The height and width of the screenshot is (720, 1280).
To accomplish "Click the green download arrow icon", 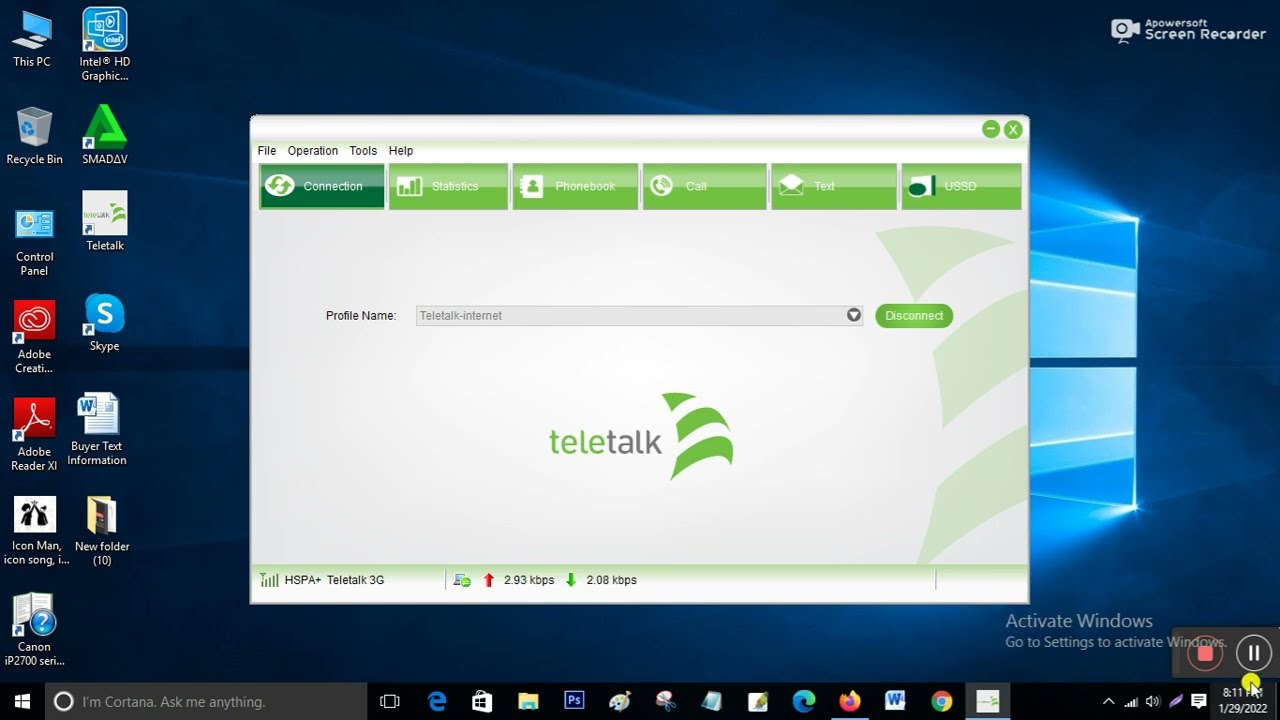I will coord(571,580).
